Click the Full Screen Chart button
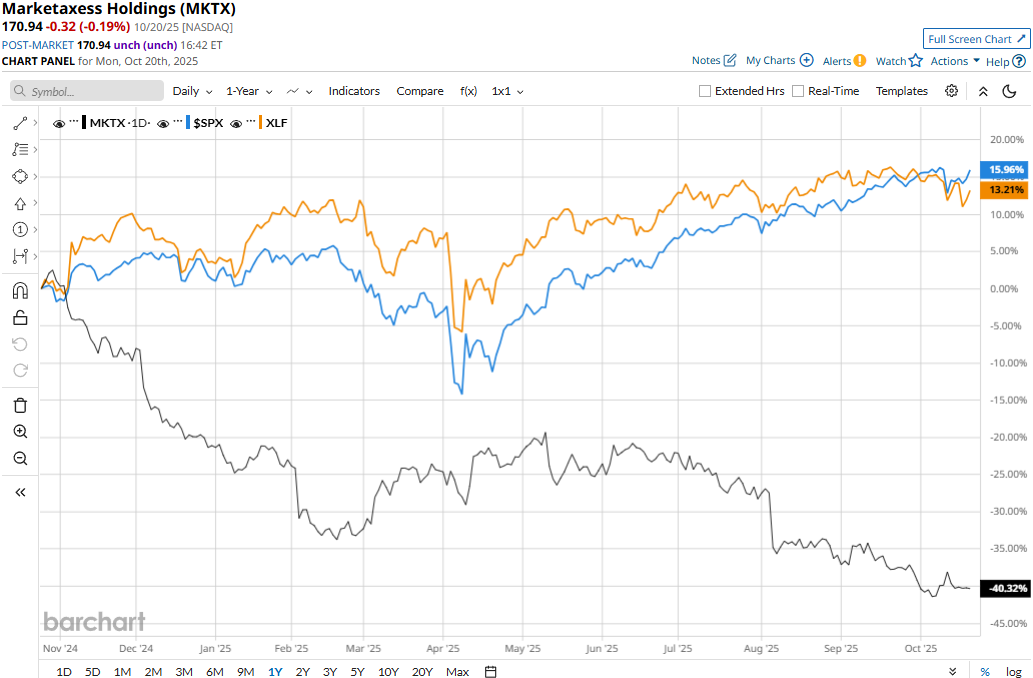 976,39
